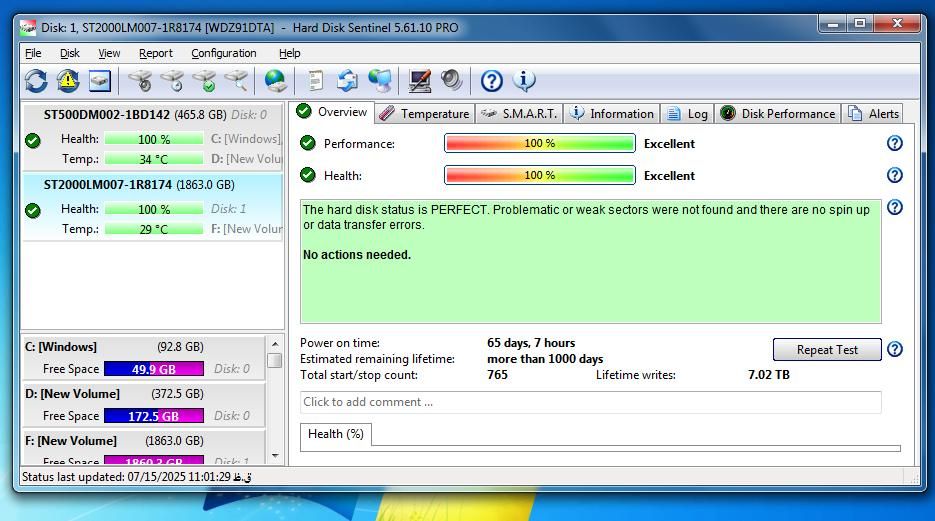Click the Hard Disk Sentinel title bar icon

pyautogui.click(x=27, y=27)
